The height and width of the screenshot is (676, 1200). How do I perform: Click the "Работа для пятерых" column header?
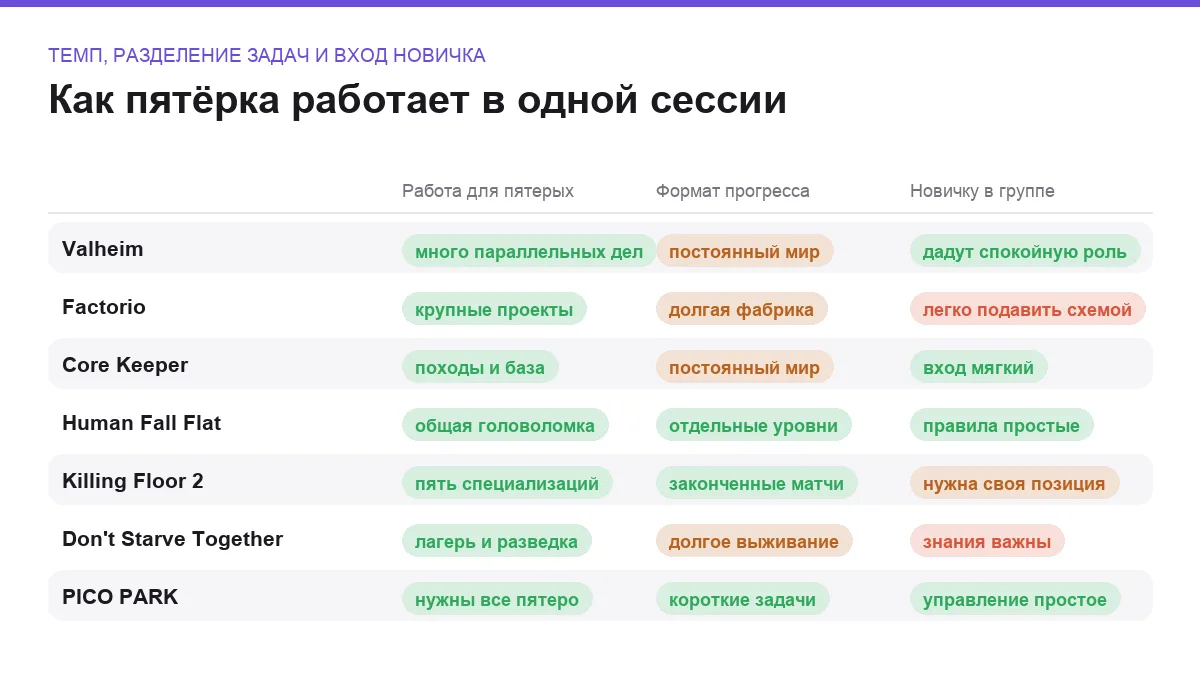[488, 191]
